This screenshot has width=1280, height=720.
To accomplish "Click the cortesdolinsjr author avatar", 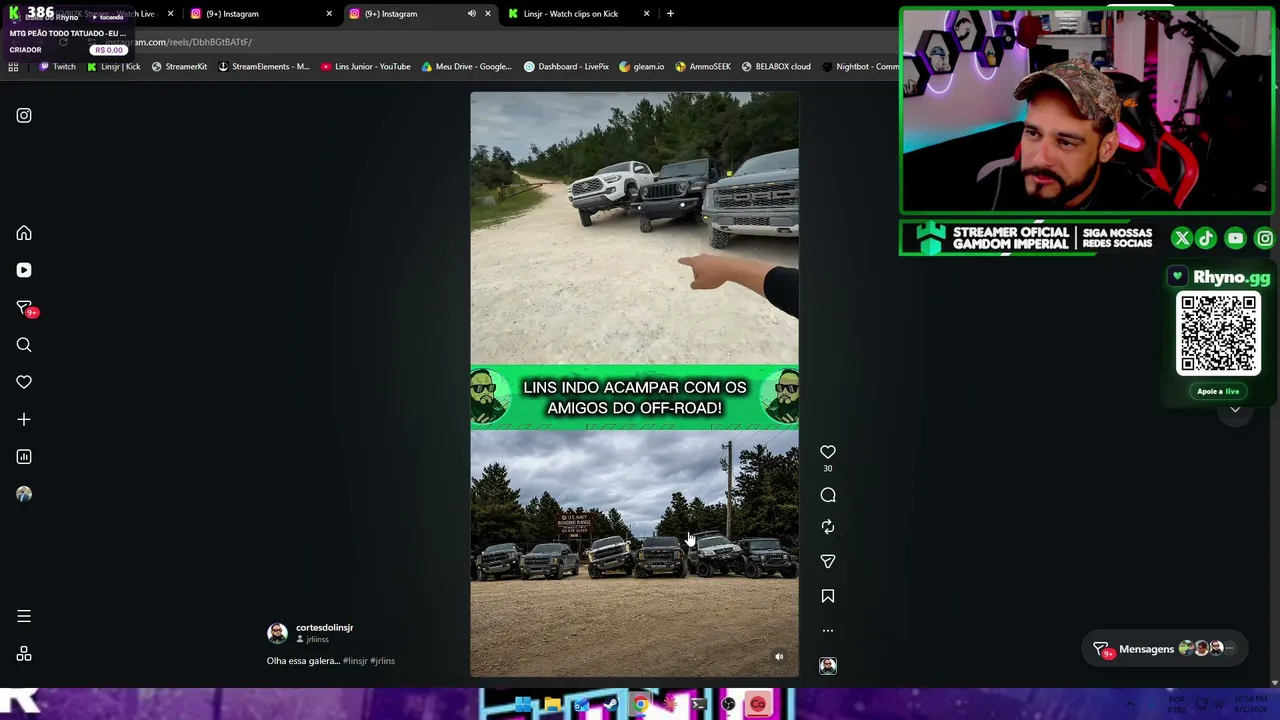I will click(x=277, y=633).
